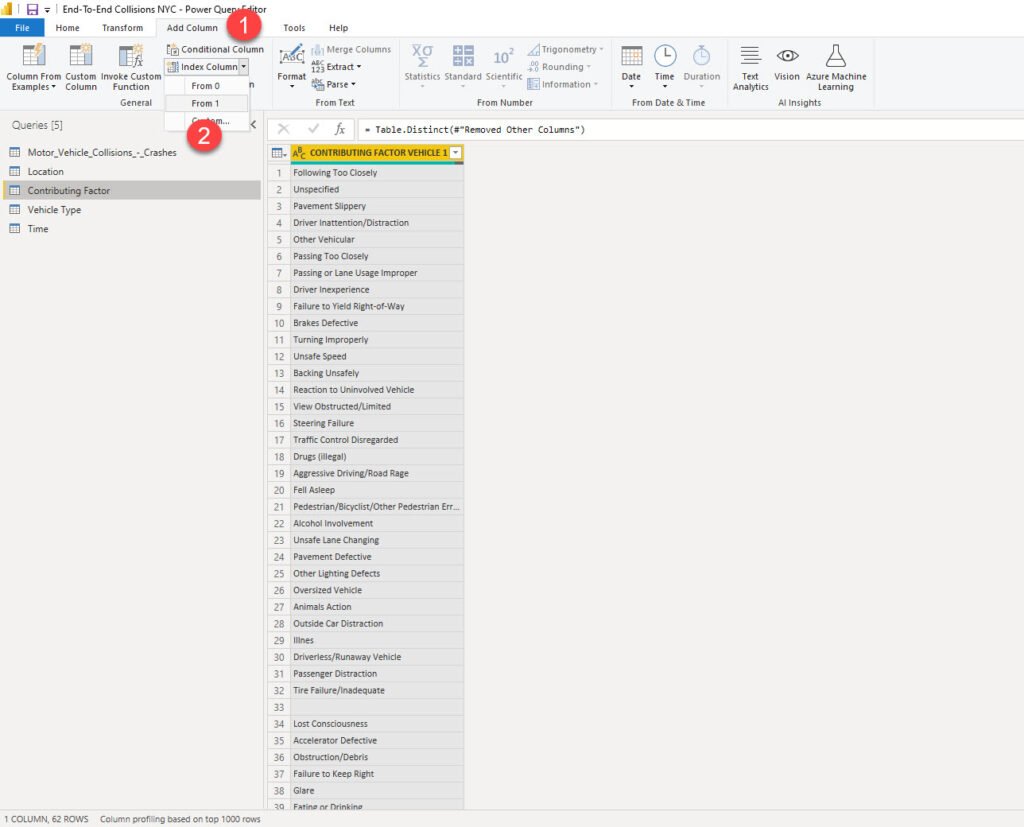Open the Extract dropdown
This screenshot has width=1024, height=827.
tap(336, 67)
